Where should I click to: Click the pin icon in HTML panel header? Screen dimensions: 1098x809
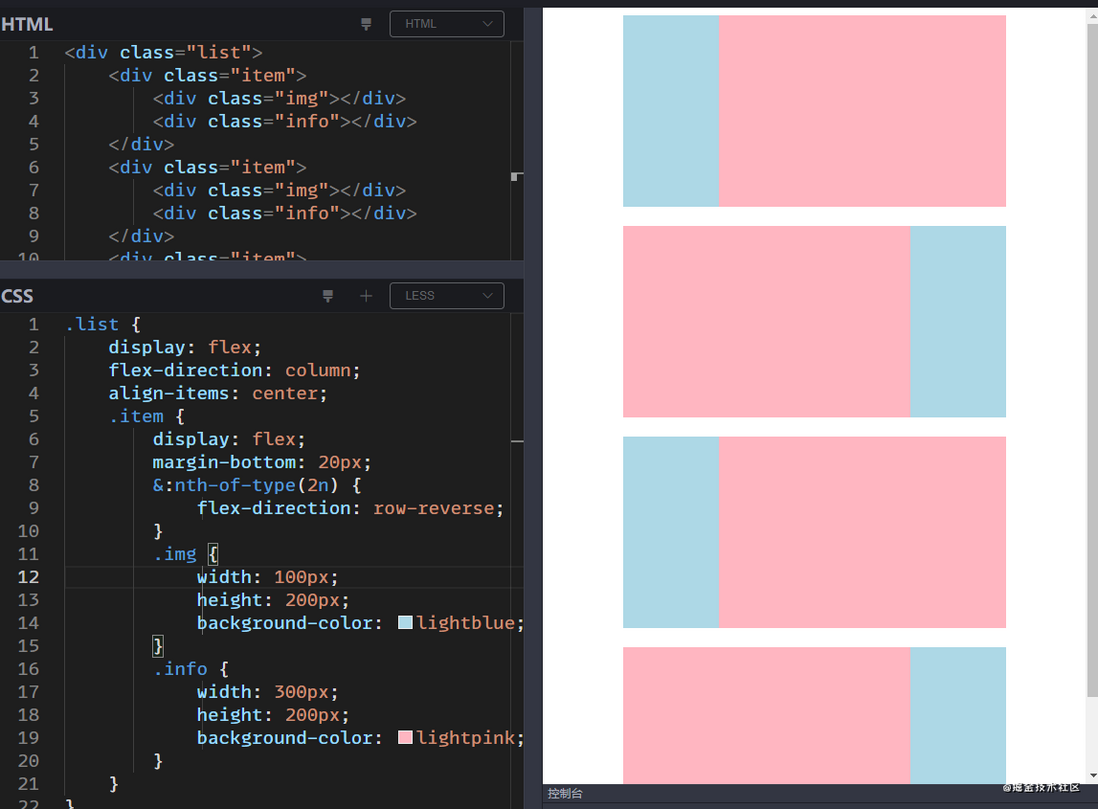(366, 24)
